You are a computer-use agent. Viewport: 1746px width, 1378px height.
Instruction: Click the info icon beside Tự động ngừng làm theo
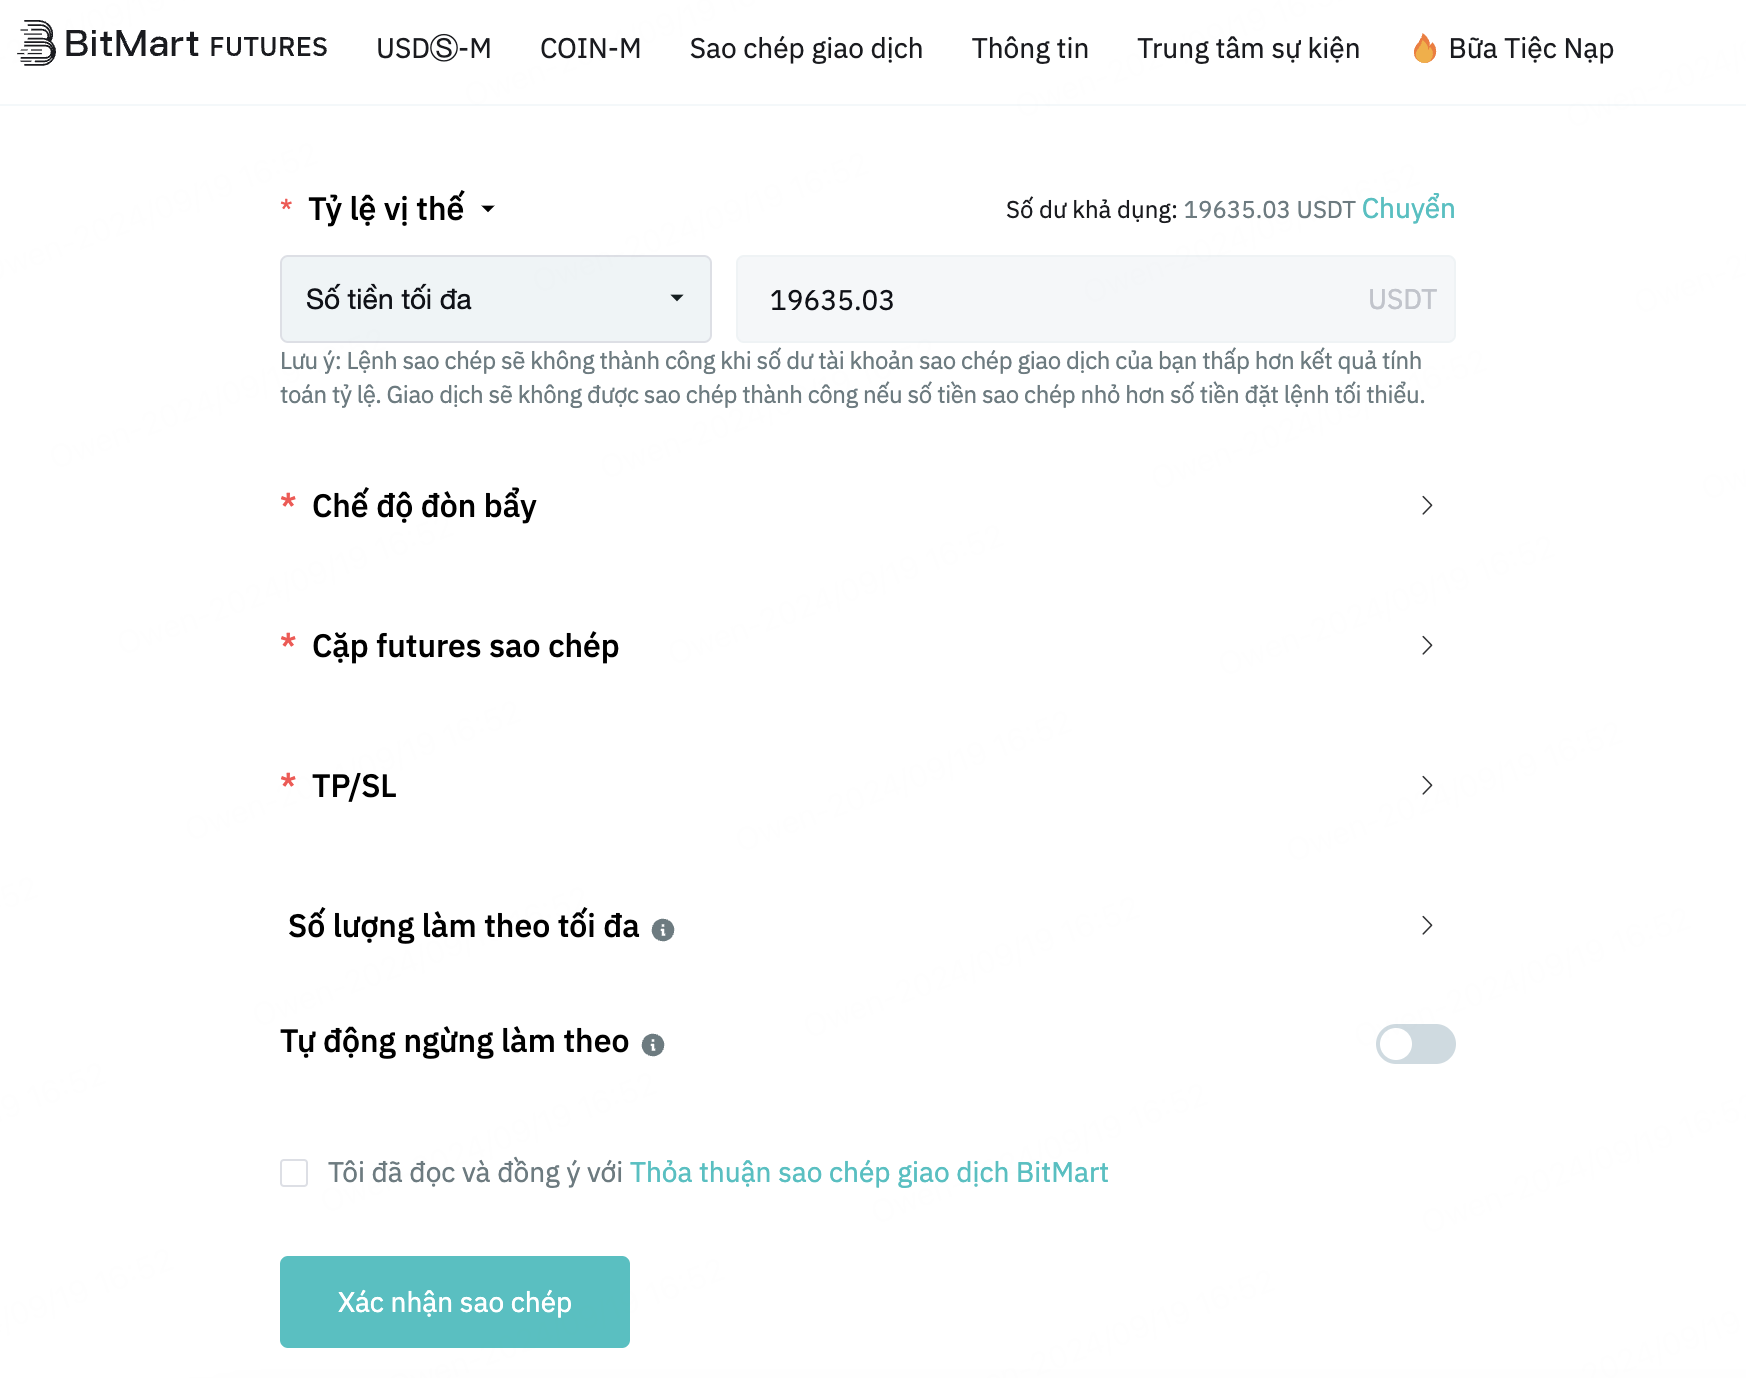653,1045
